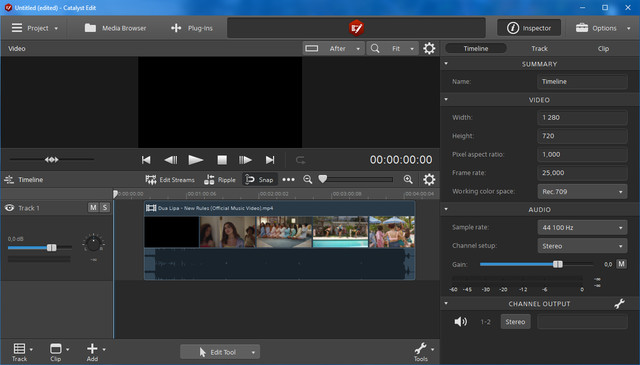Play the timeline
The image size is (640, 365).
click(x=196, y=160)
